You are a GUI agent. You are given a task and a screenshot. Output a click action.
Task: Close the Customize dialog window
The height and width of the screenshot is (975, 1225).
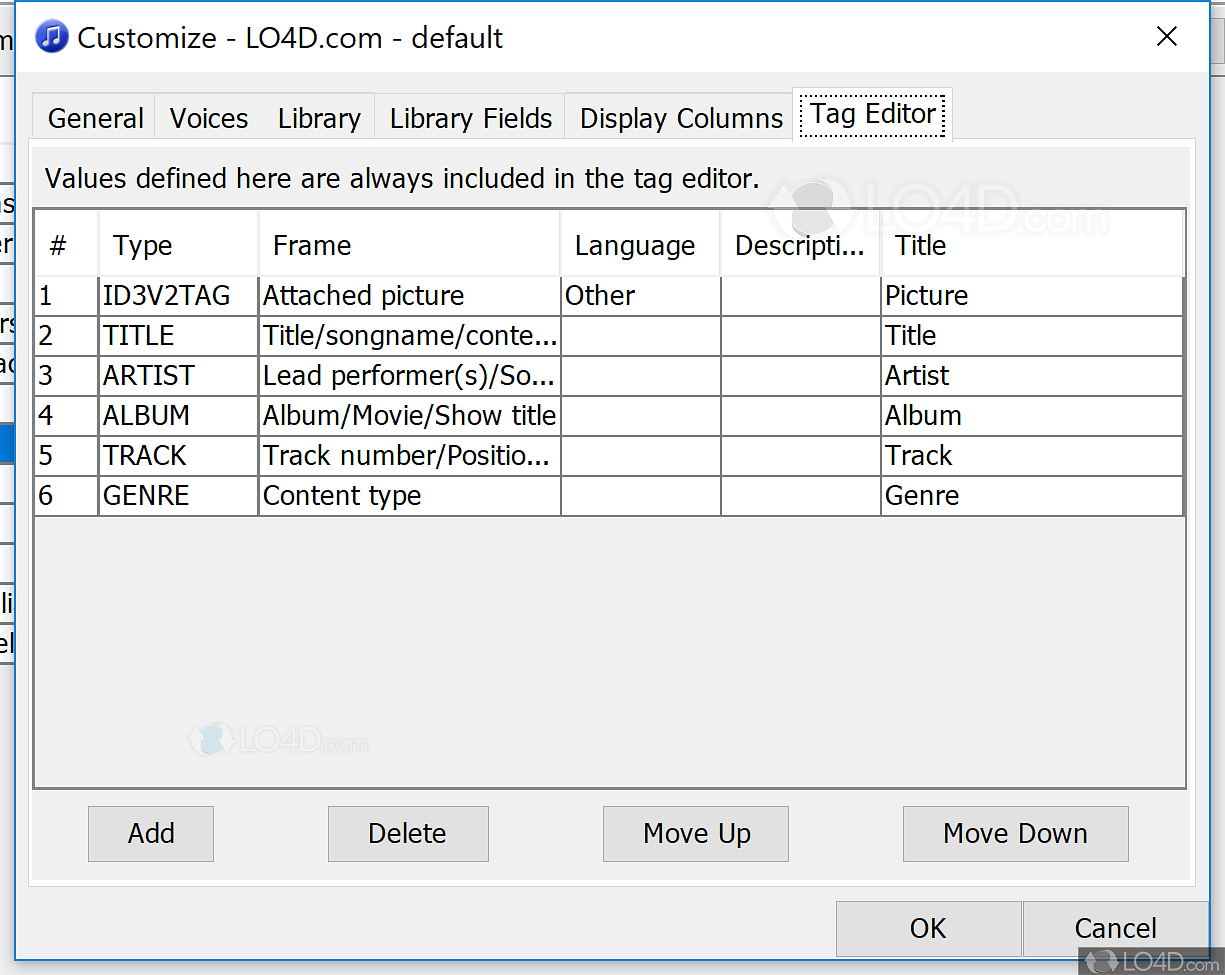click(x=1166, y=37)
